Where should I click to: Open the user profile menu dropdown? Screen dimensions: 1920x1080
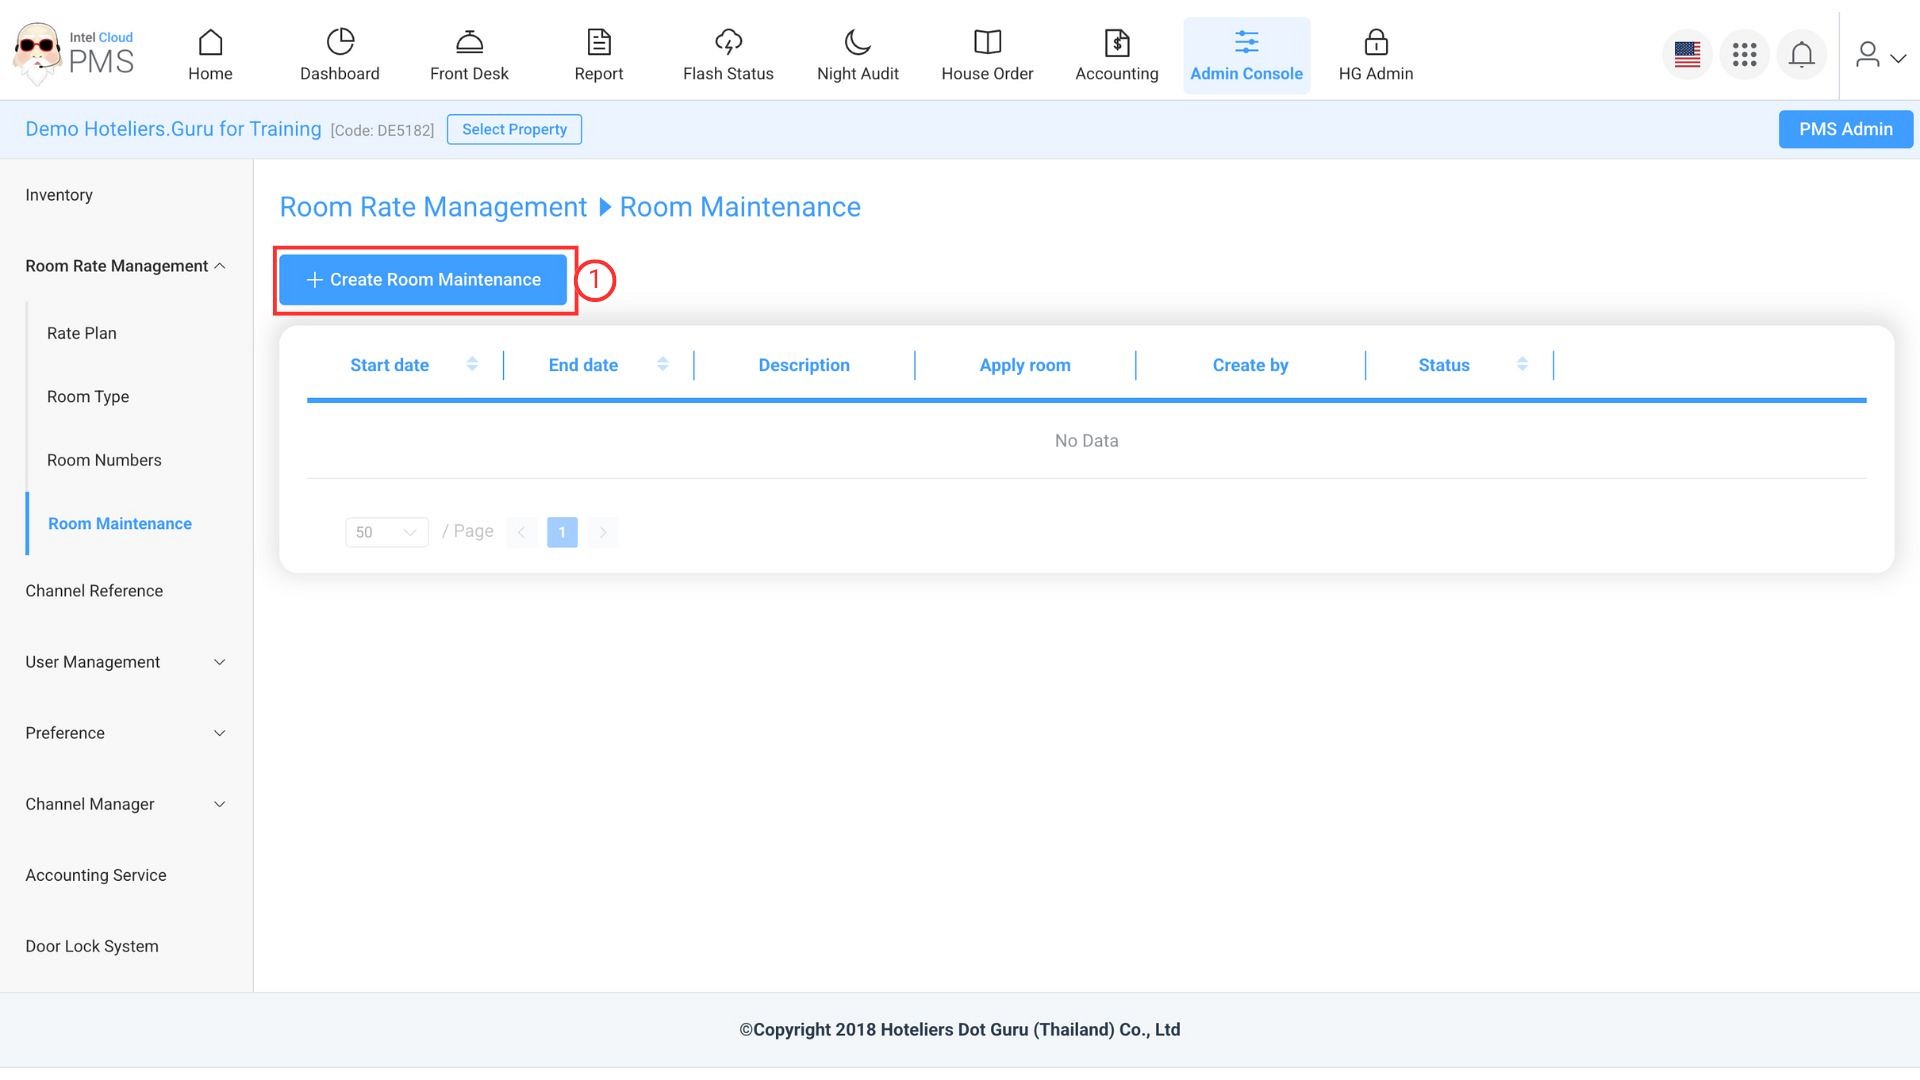[x=1879, y=55]
